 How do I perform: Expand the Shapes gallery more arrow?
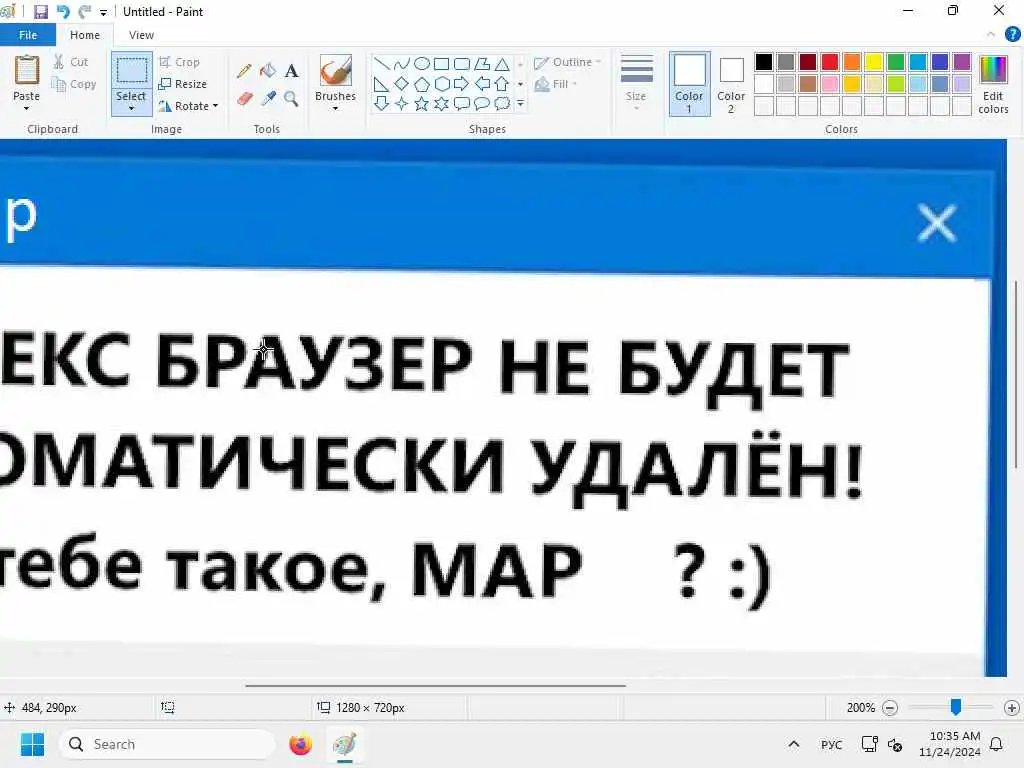pos(520,103)
